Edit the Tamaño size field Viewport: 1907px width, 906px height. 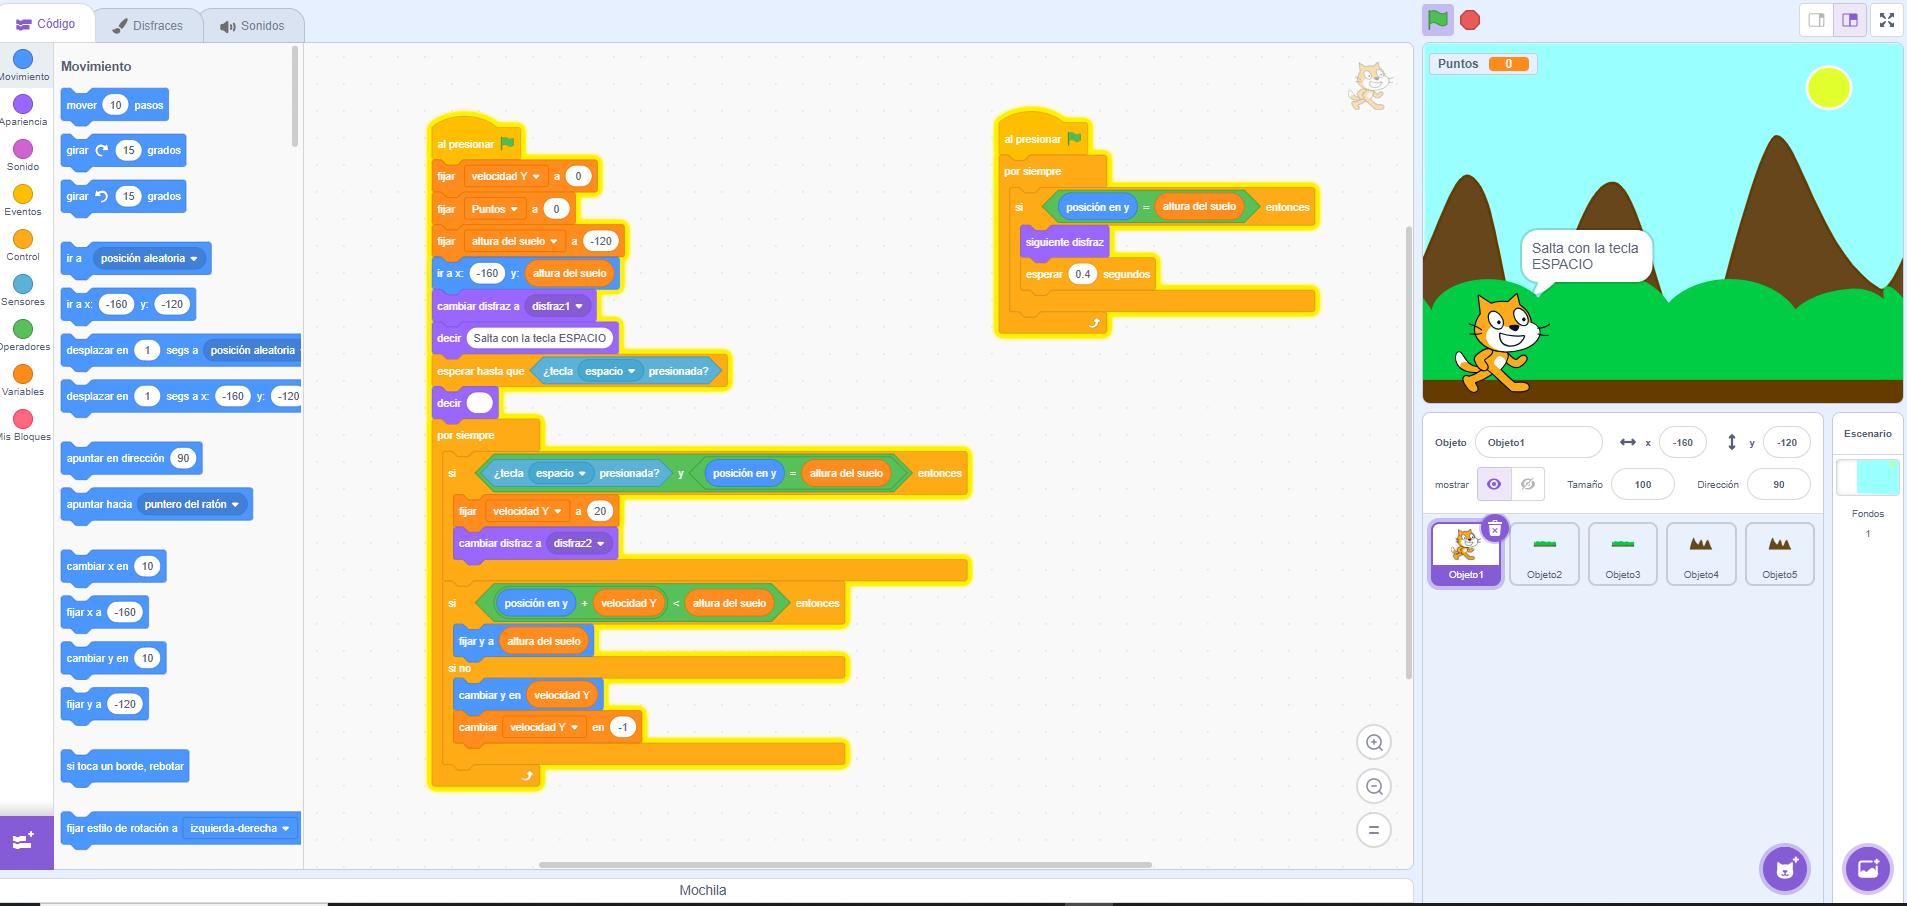click(x=1643, y=484)
